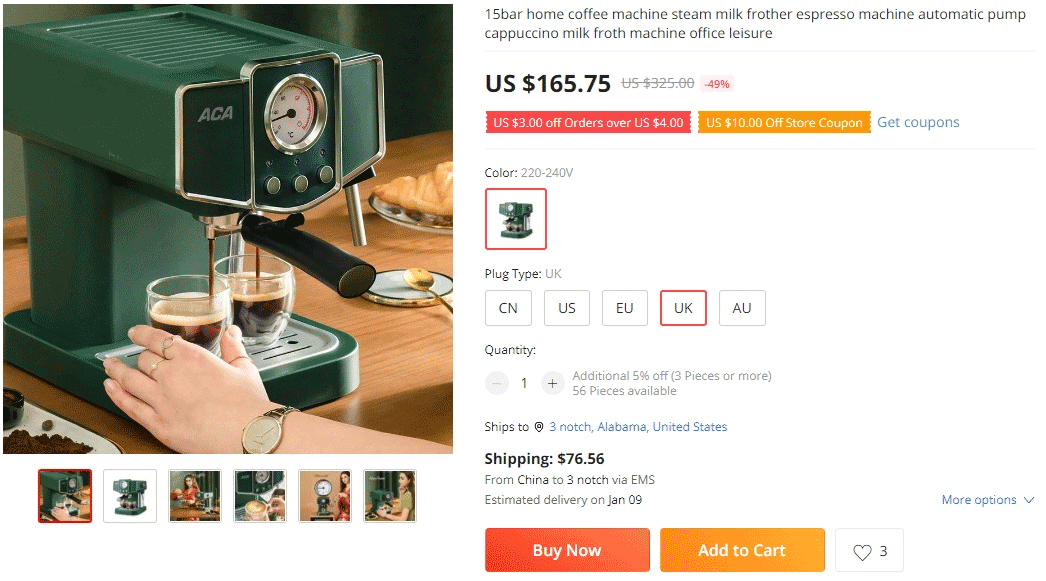The image size is (1046, 581).
Task: Expand More options for shipping
Action: (x=987, y=500)
